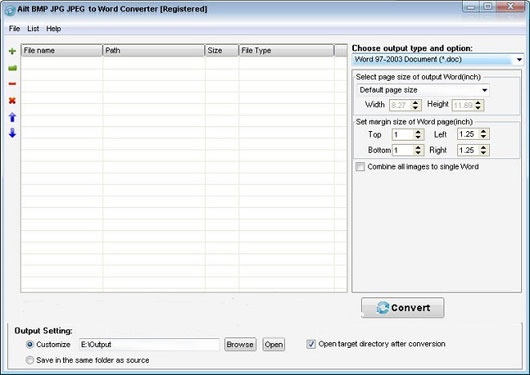The image size is (530, 375).
Task: Click the Width value field
Action: (400, 105)
